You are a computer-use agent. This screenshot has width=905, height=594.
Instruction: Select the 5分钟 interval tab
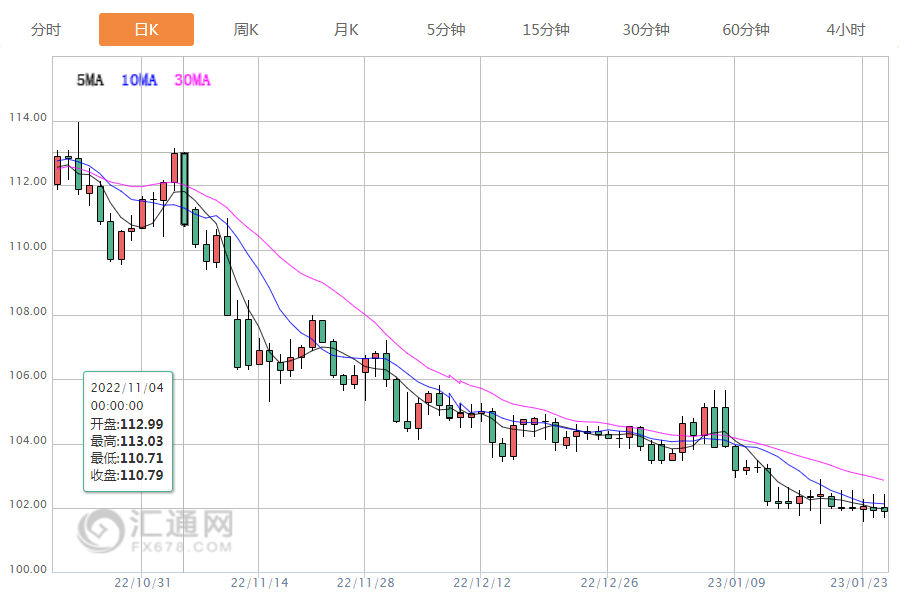[x=446, y=30]
